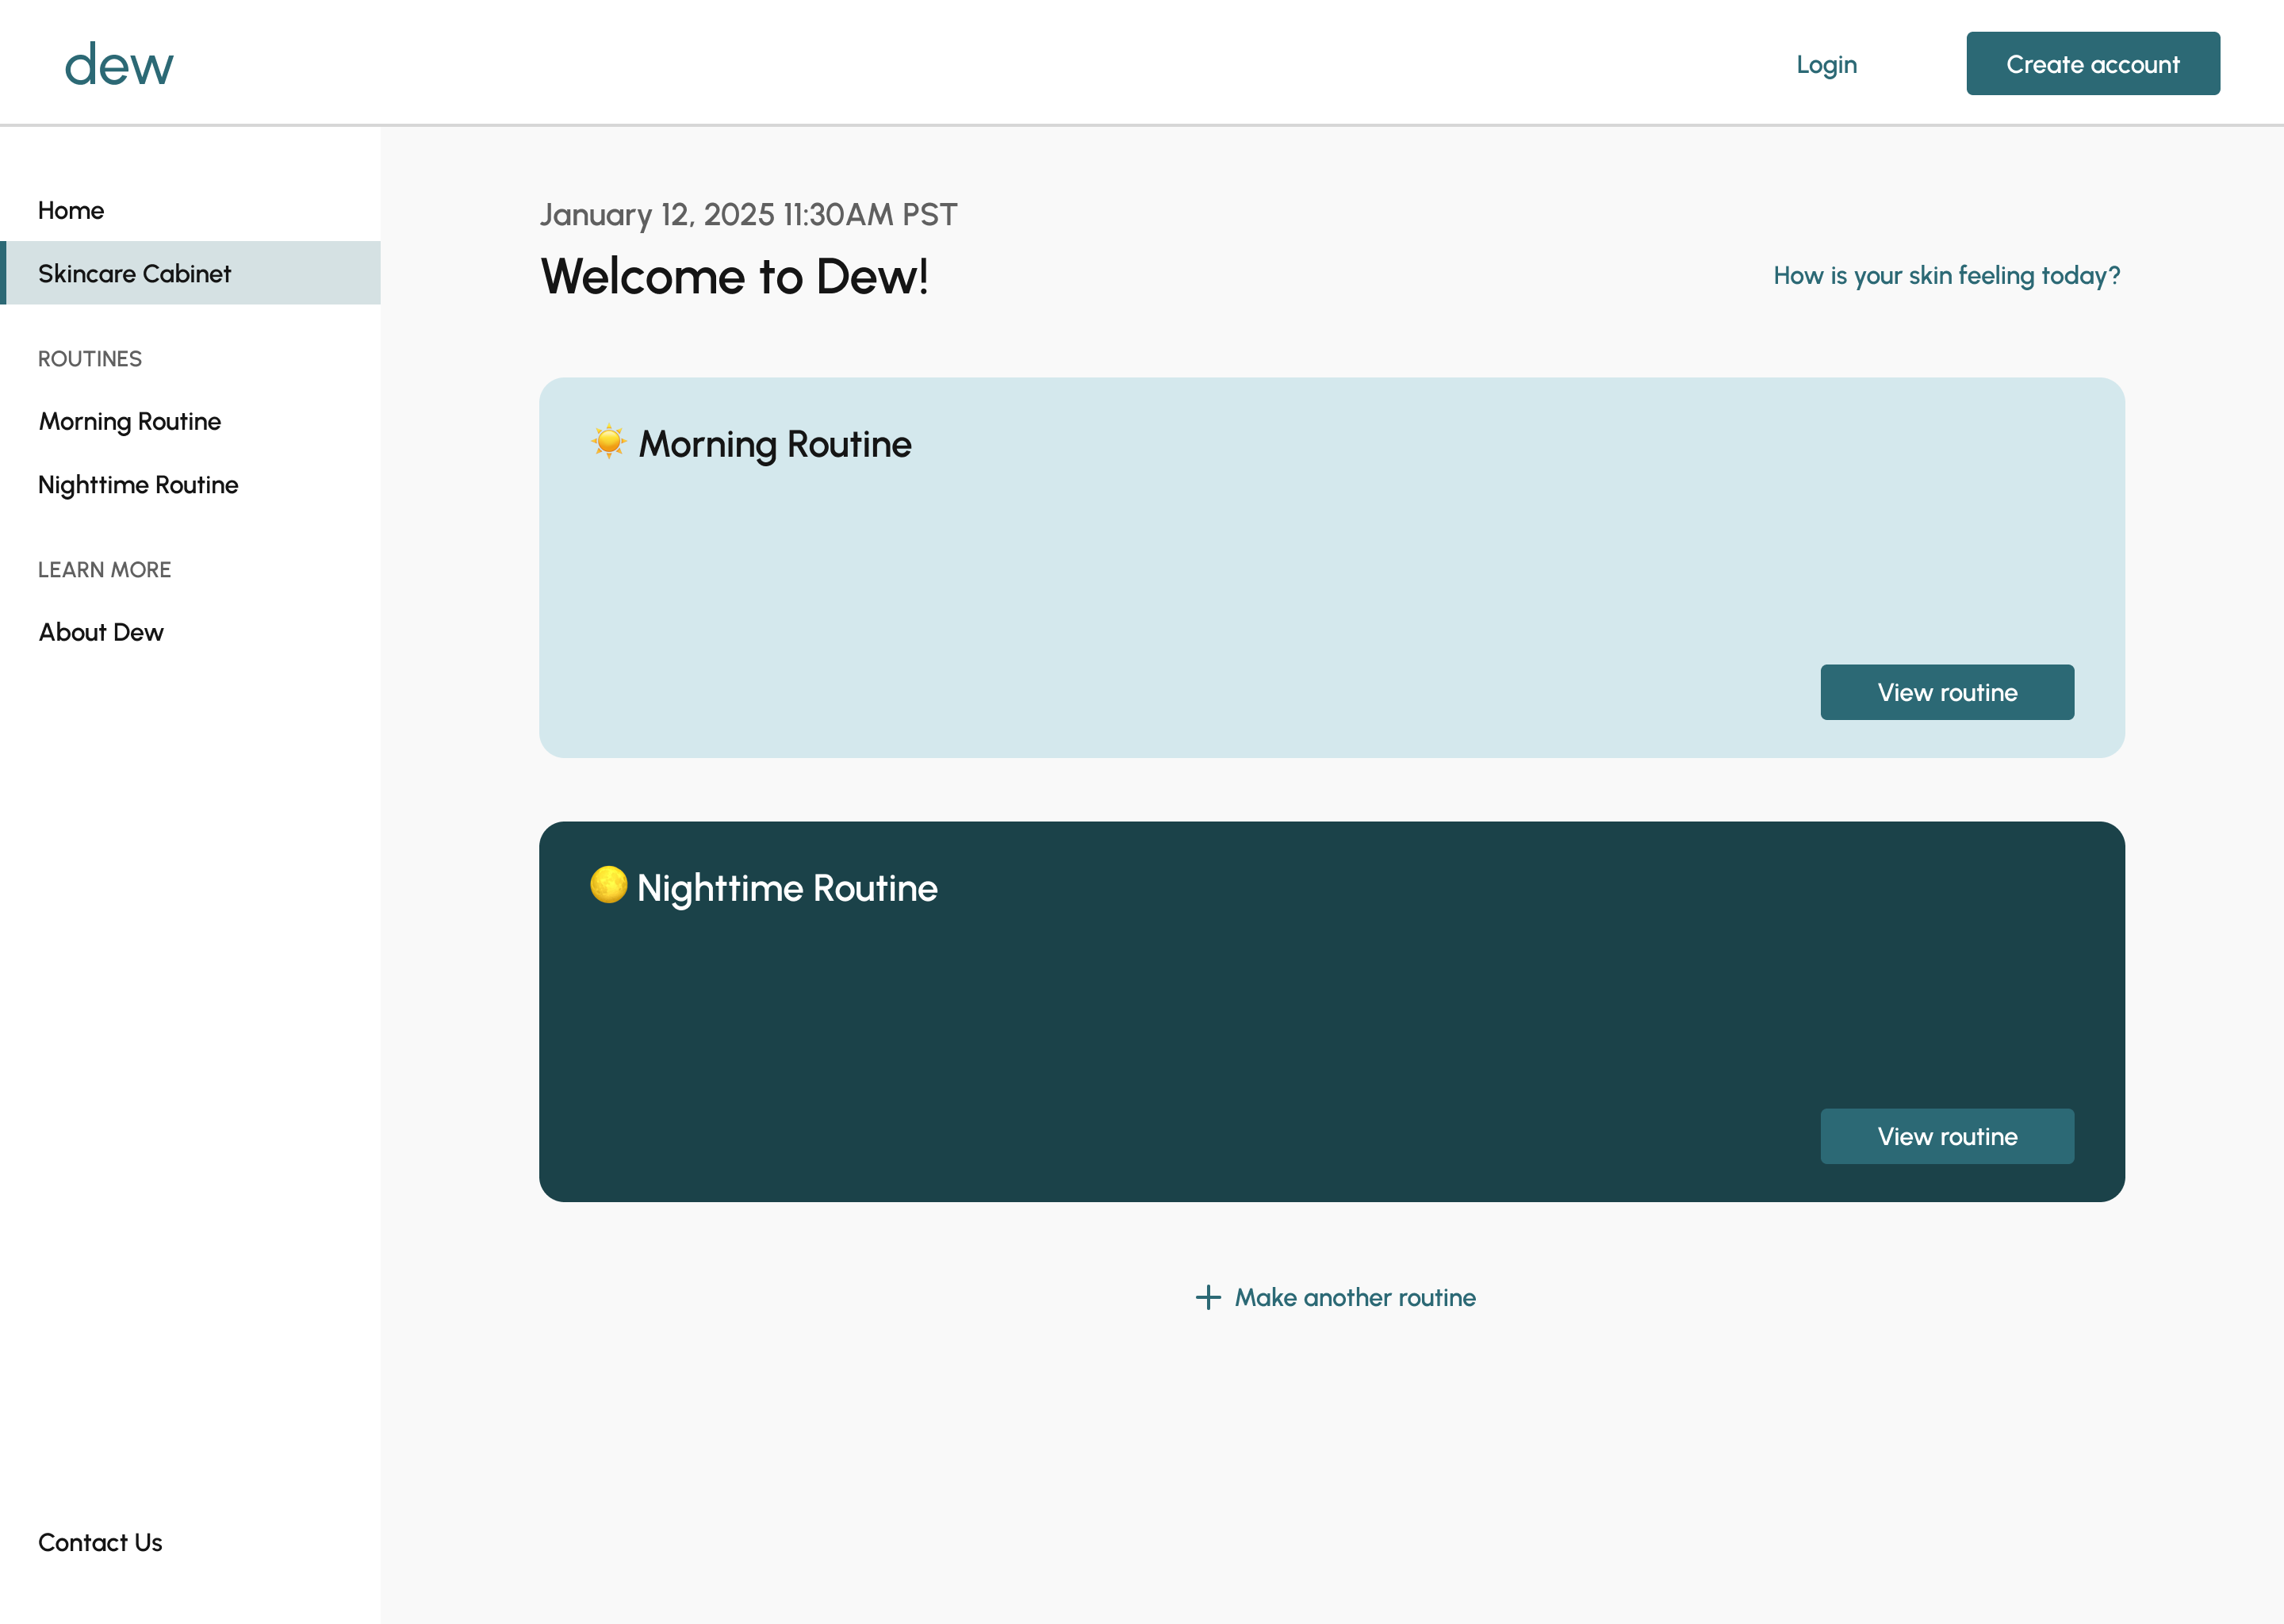Click the sun icon on Morning Routine
This screenshot has height=1624, width=2284.
tap(608, 441)
